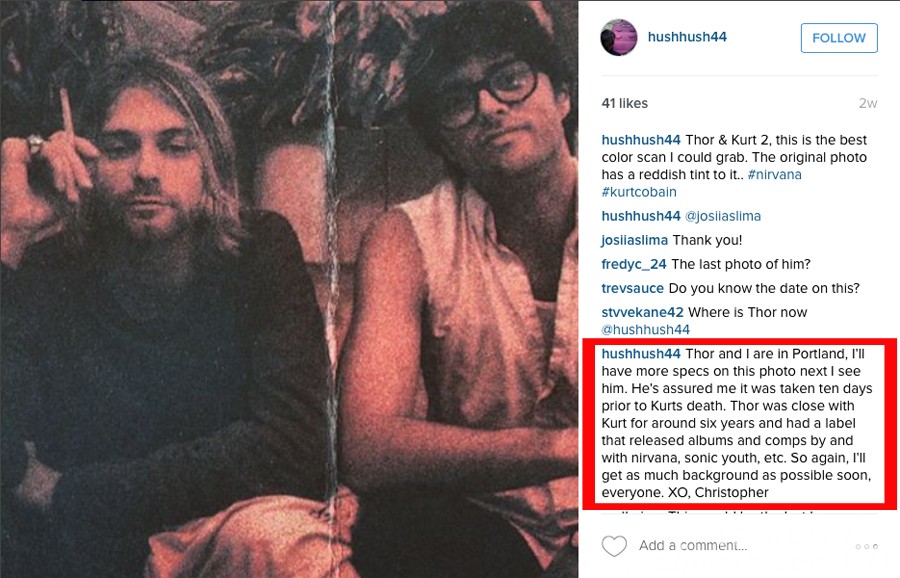The image size is (900, 578).
Task: View josiiaslima commenter profile
Action: 634,240
